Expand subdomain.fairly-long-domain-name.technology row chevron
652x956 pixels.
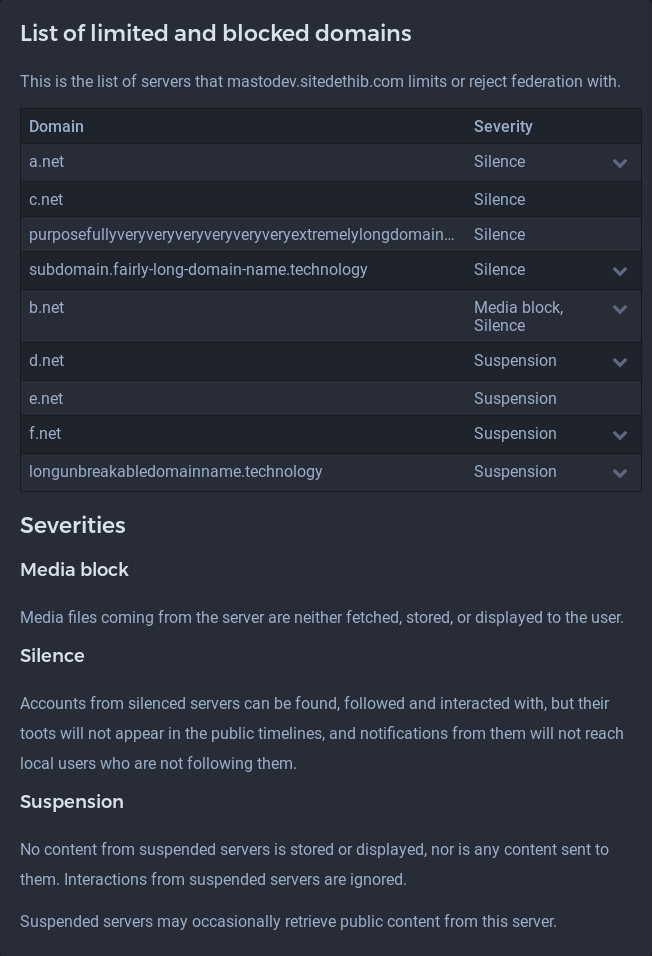[x=620, y=271]
